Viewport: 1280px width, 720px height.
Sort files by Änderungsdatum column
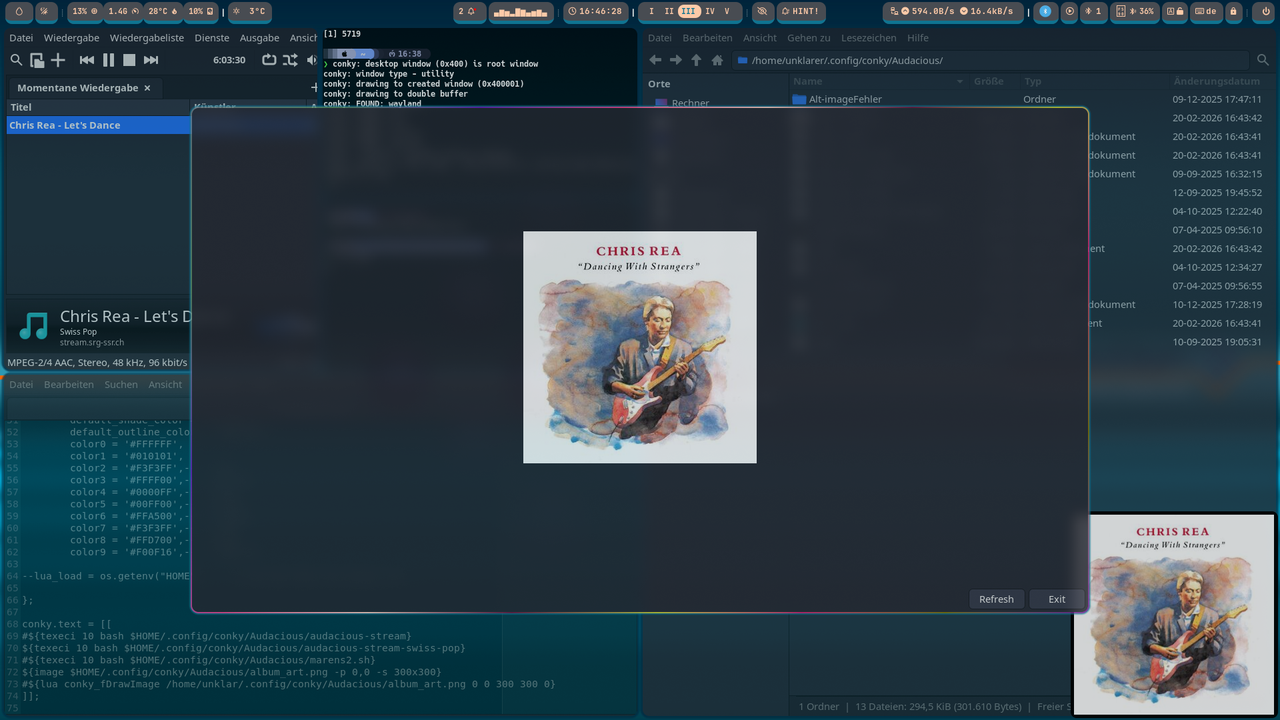tap(1217, 81)
